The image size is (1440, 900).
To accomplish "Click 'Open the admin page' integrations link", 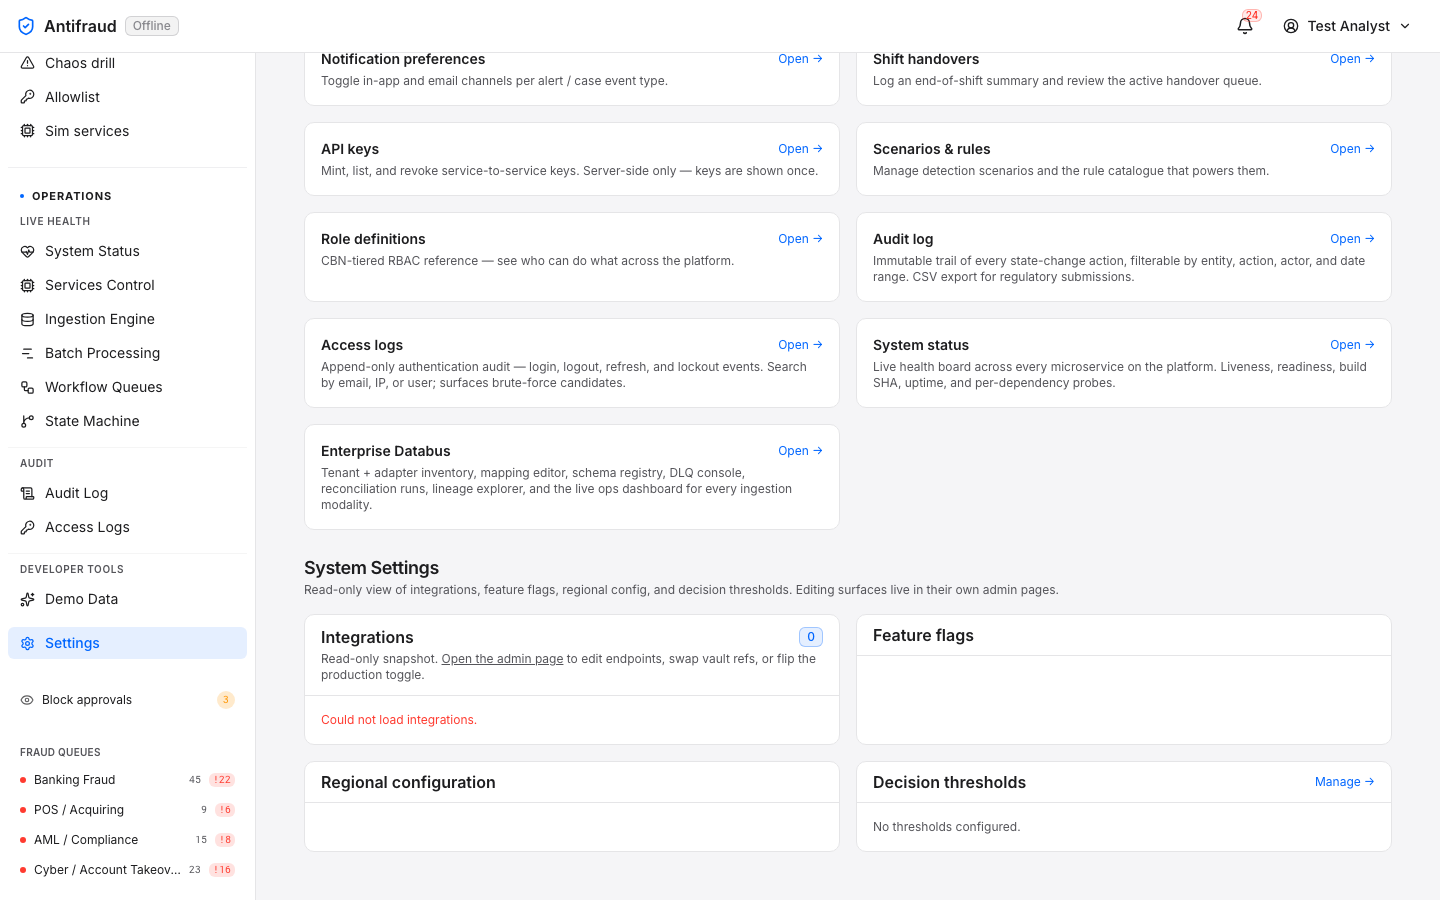I will [x=502, y=659].
